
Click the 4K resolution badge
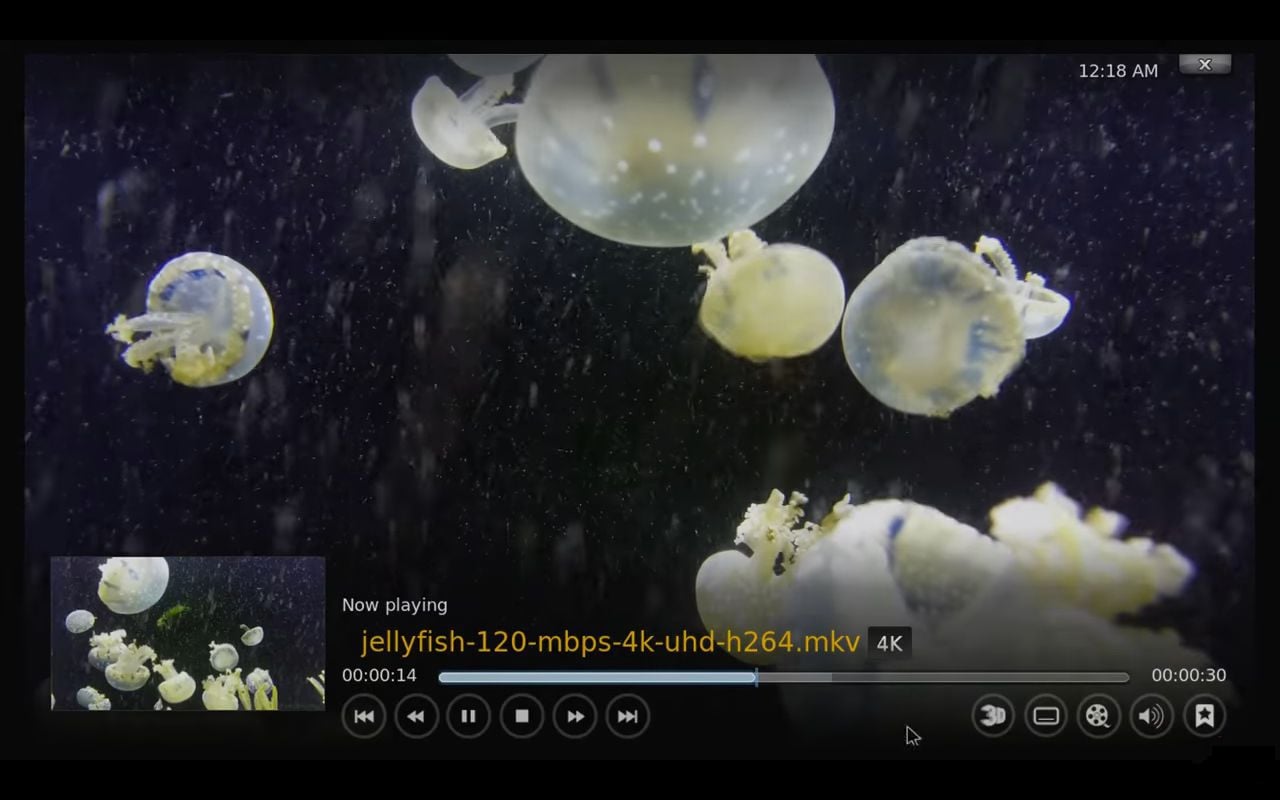[889, 643]
